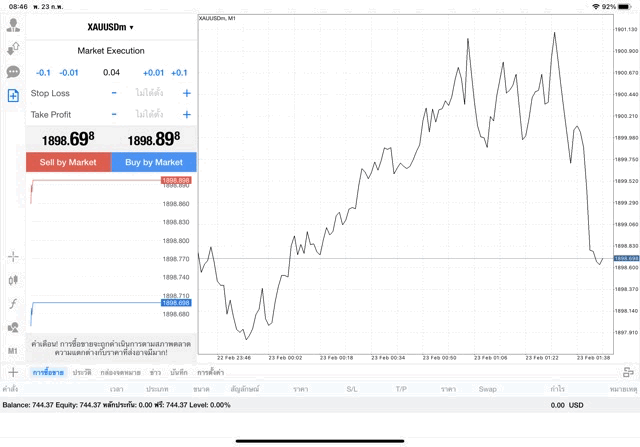The image size is (640, 447).
Task: Click the plus icon at bottom-left
Action: (13, 372)
